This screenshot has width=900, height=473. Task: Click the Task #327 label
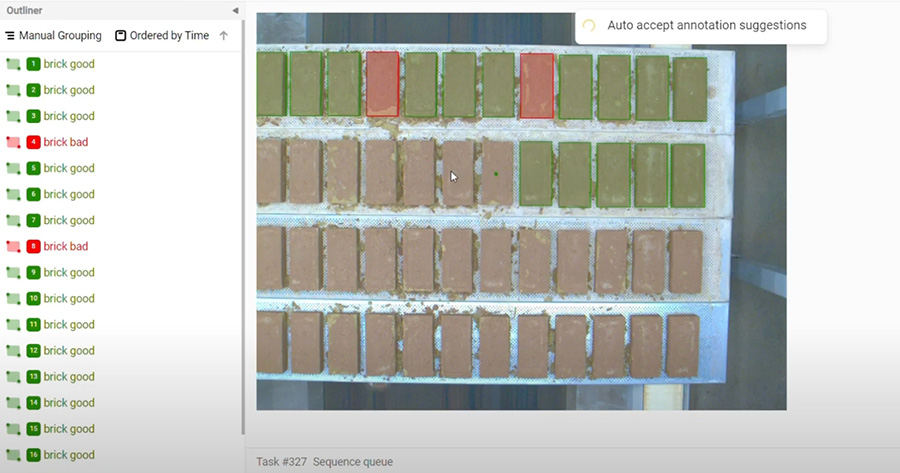coord(281,462)
